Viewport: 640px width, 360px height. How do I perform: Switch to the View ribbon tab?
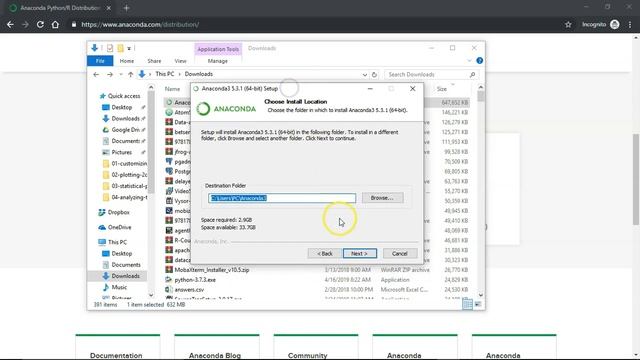[180, 61]
